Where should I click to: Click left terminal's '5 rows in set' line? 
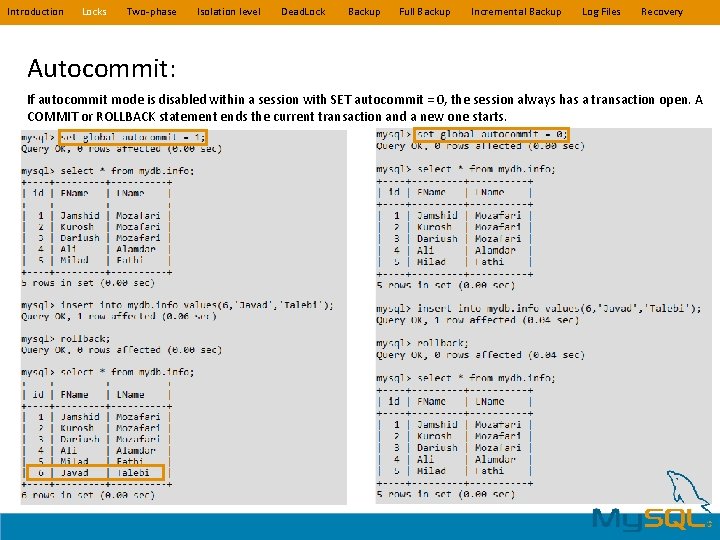coord(88,283)
